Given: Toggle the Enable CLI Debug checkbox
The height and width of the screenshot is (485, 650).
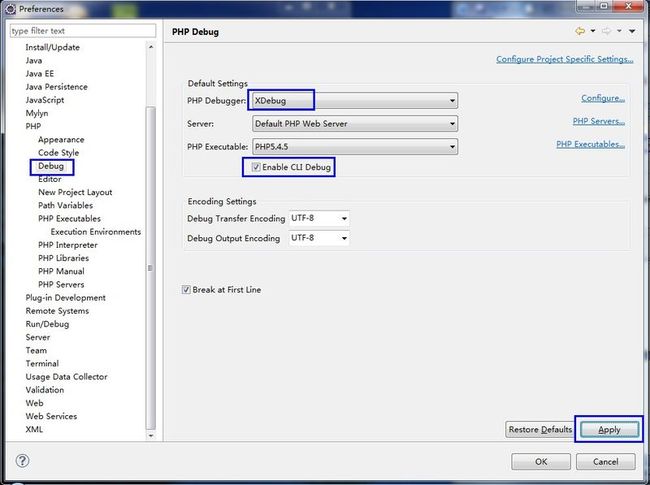Looking at the screenshot, I should click(x=256, y=167).
